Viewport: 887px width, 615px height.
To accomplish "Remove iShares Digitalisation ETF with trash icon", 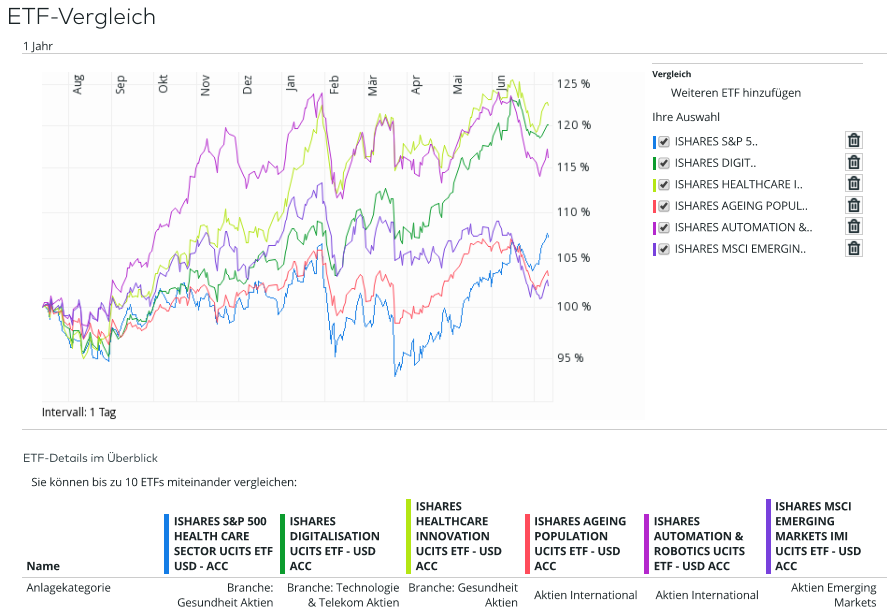I will (x=853, y=162).
